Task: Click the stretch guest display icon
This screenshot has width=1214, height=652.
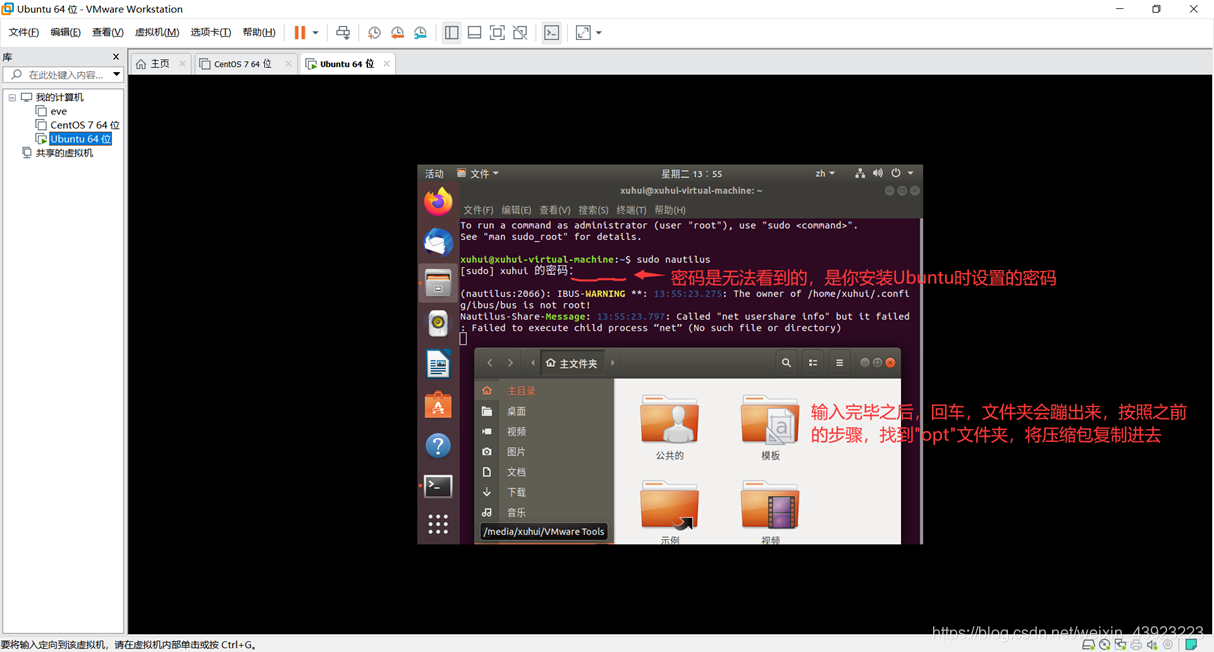Action: pyautogui.click(x=583, y=33)
